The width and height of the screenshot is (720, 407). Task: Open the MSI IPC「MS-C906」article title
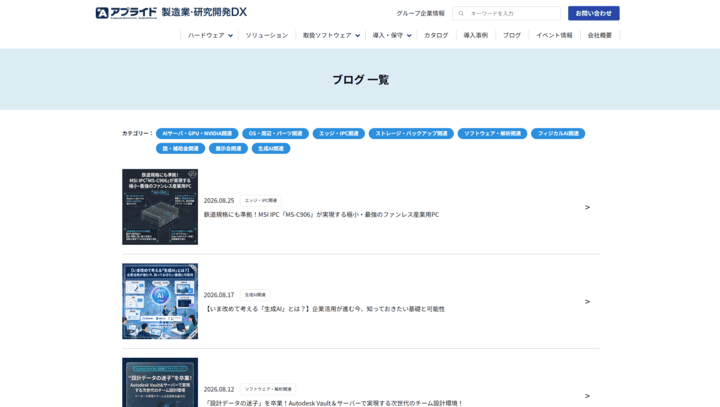point(321,215)
